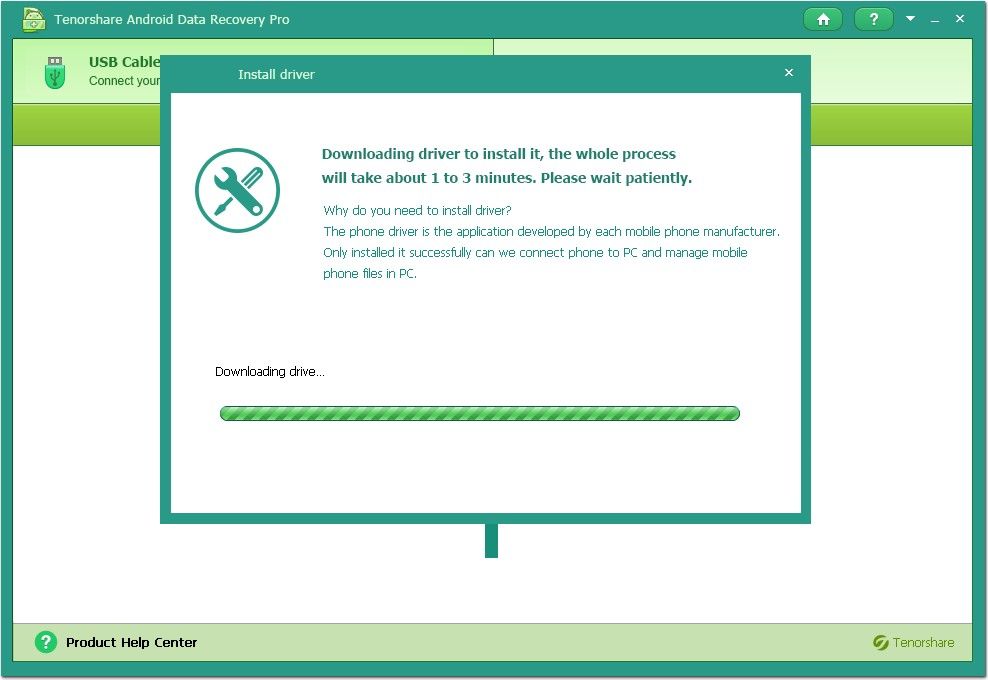Click the green USB plug icon
Viewport: 988px width, 680px height.
coord(54,72)
